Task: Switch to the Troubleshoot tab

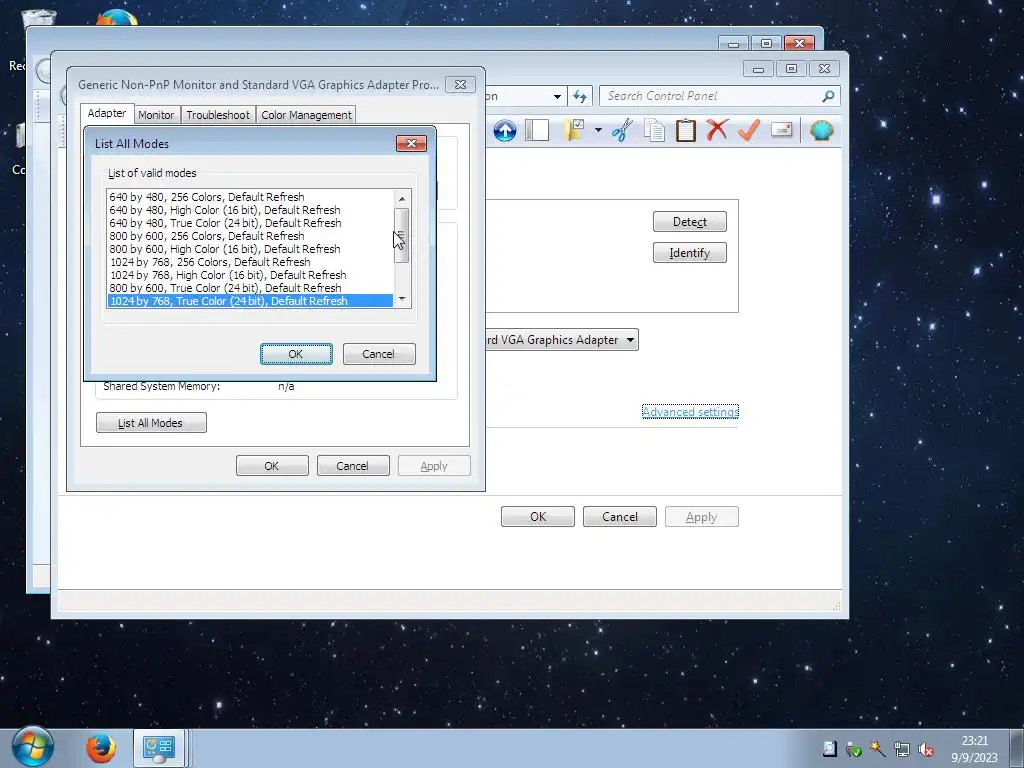Action: pyautogui.click(x=218, y=115)
